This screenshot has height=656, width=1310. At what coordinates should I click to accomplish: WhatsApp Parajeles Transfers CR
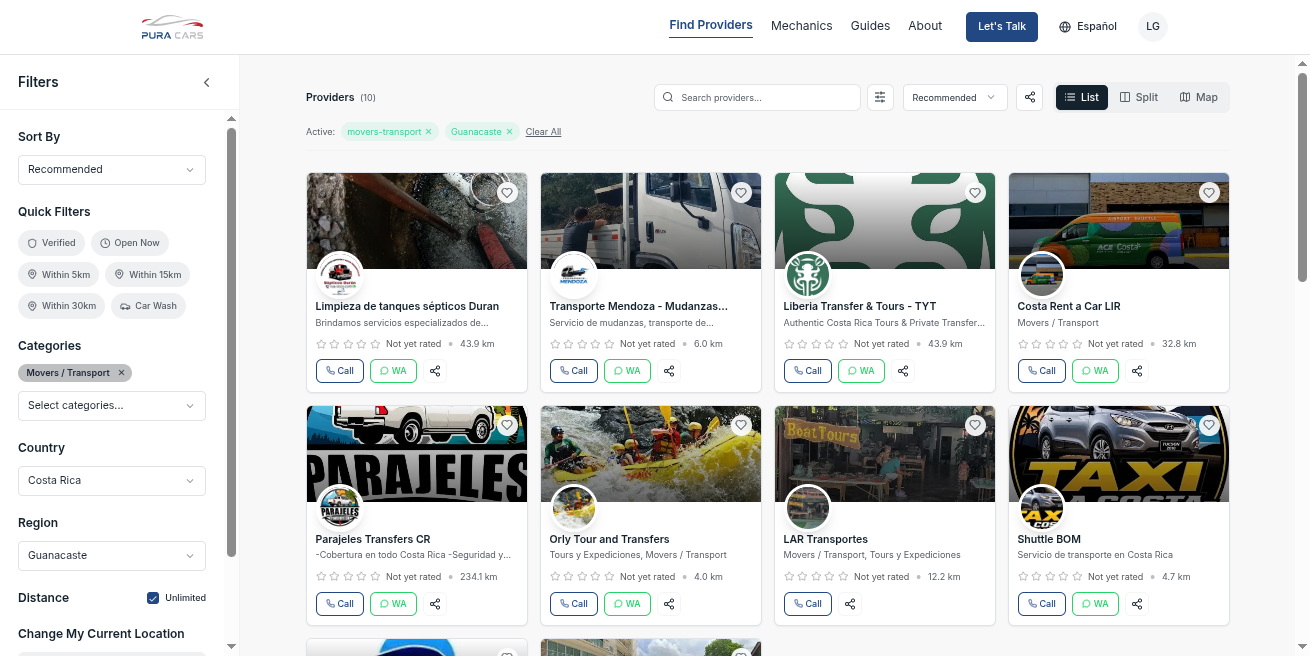point(393,604)
